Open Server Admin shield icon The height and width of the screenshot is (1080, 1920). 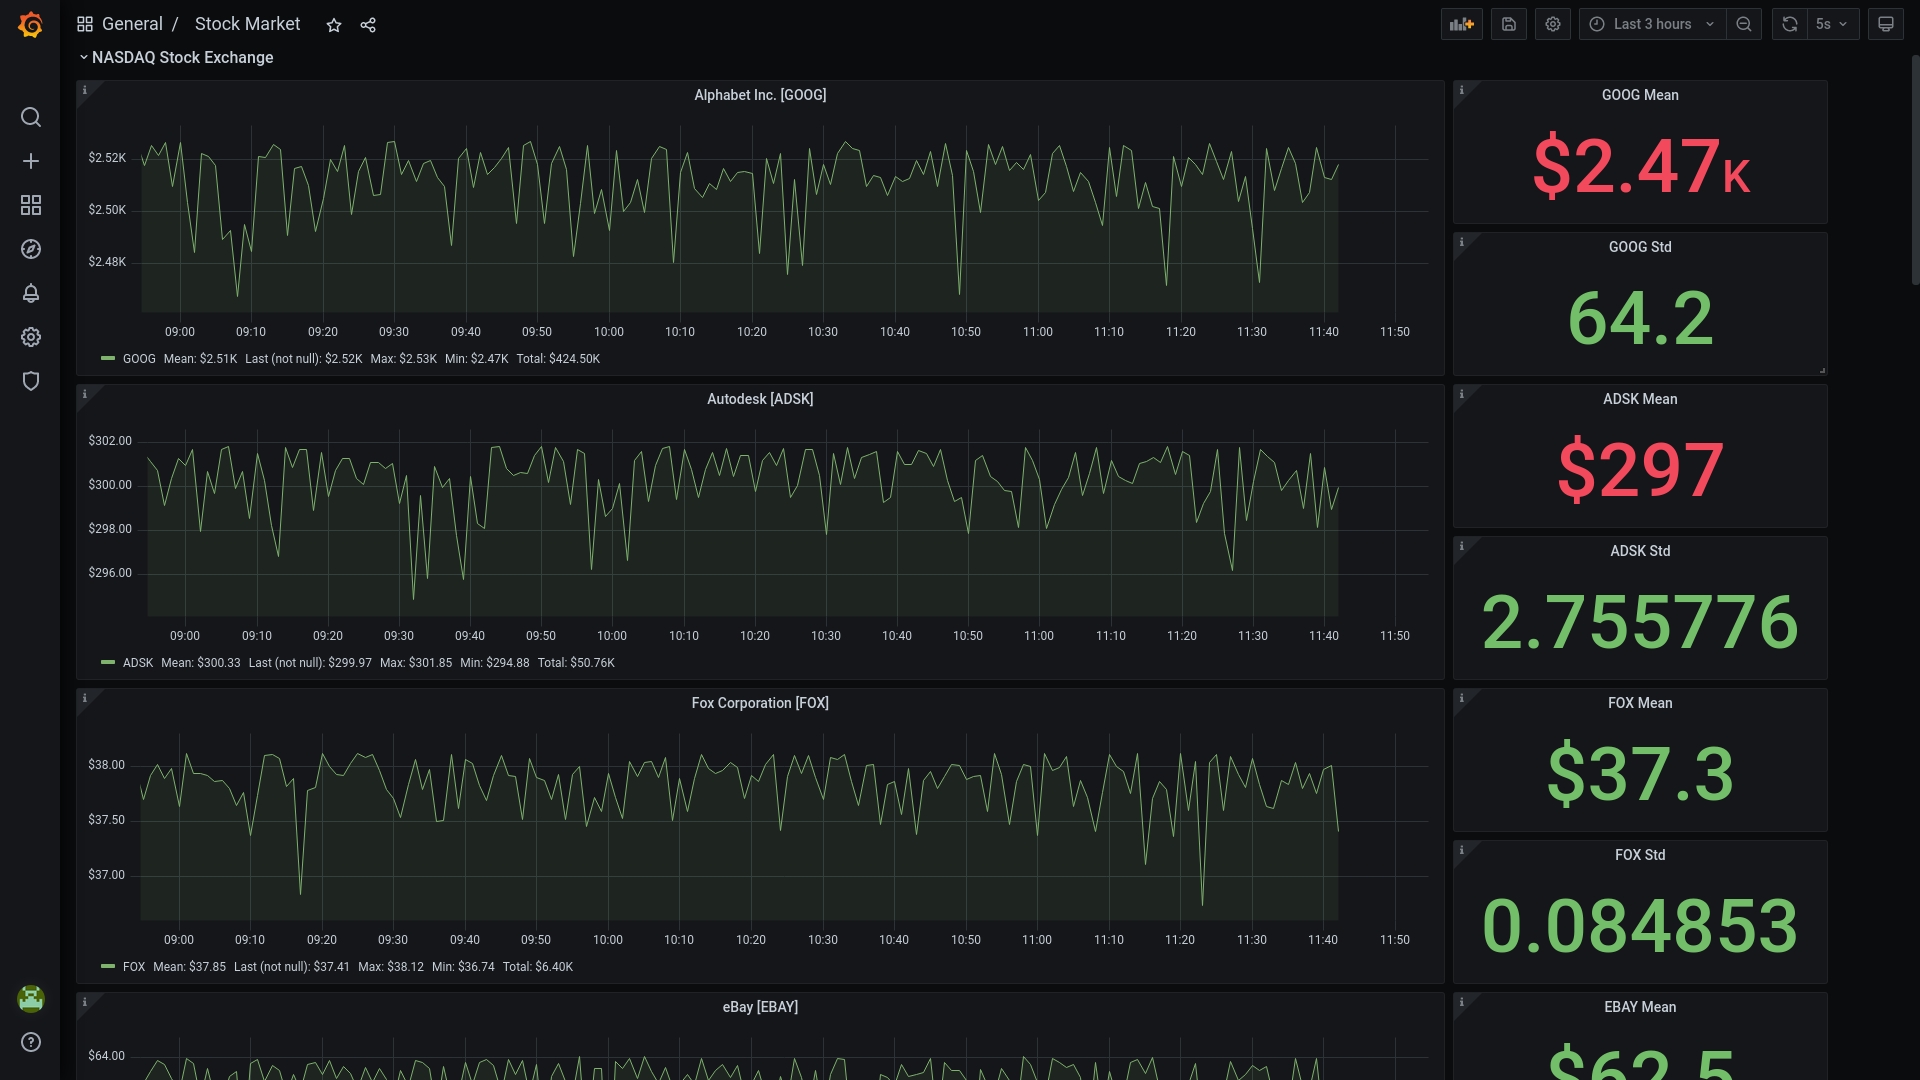click(x=31, y=381)
